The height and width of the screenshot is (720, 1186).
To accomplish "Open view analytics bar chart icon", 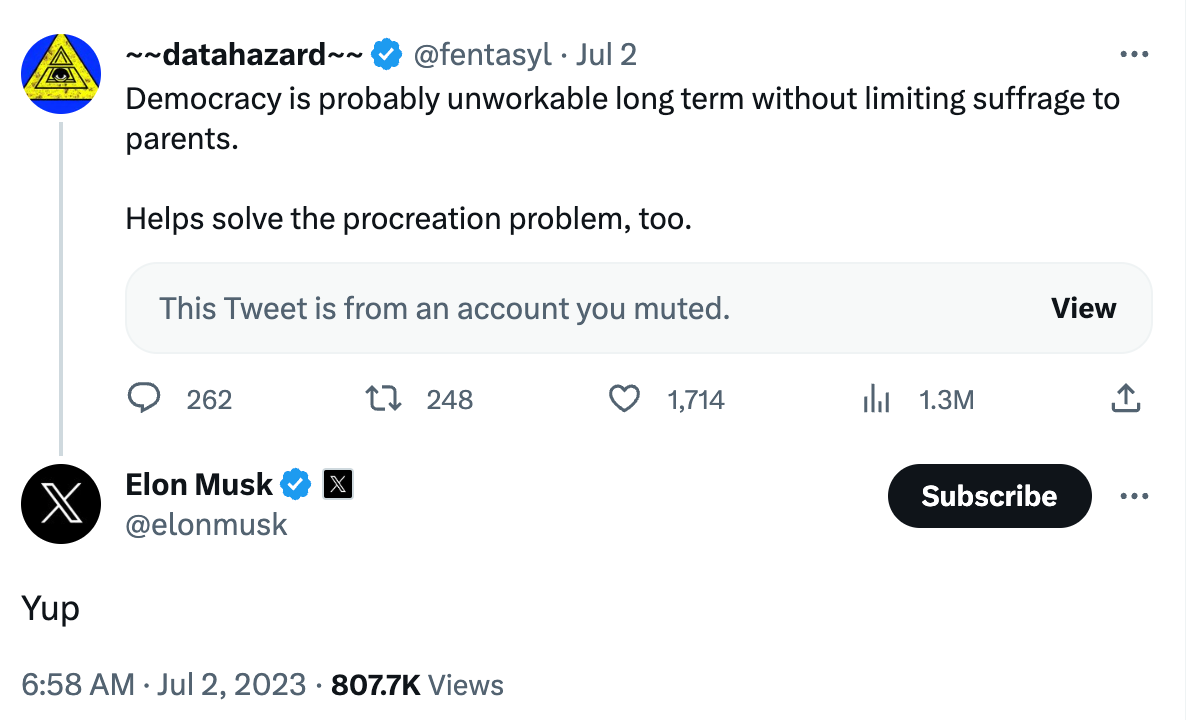I will 876,399.
